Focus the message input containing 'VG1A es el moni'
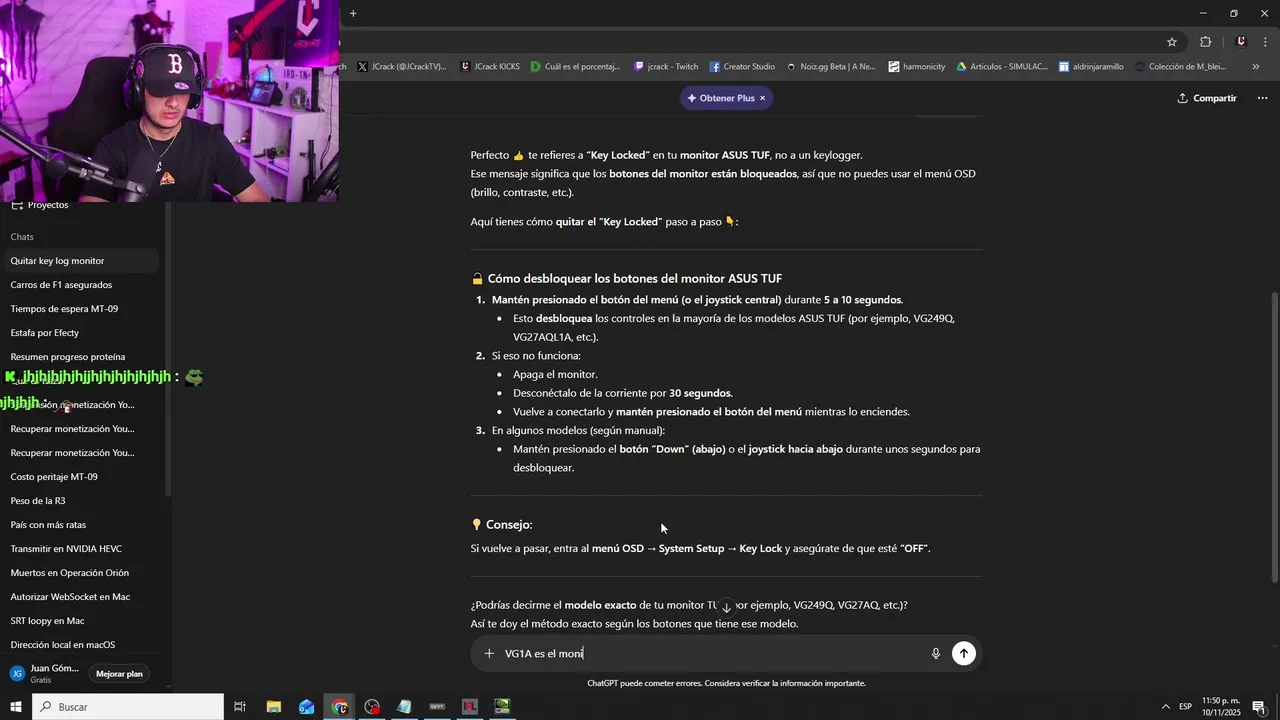This screenshot has width=1280, height=720. click(x=712, y=654)
